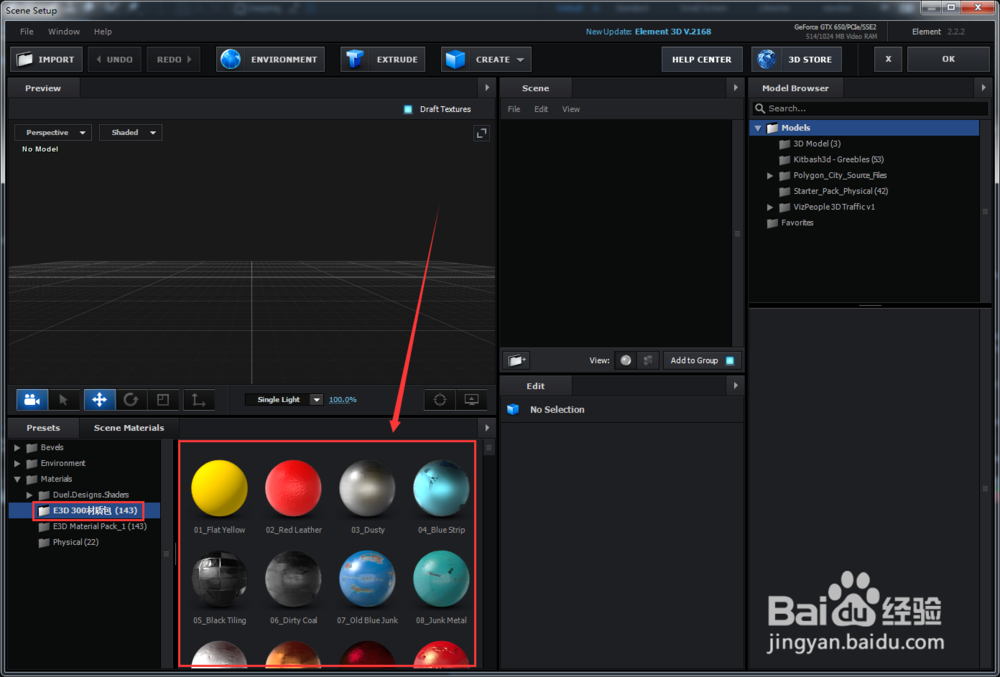This screenshot has height=677, width=1000.
Task: Select the 01_Flat Yellow material
Action: tap(219, 488)
